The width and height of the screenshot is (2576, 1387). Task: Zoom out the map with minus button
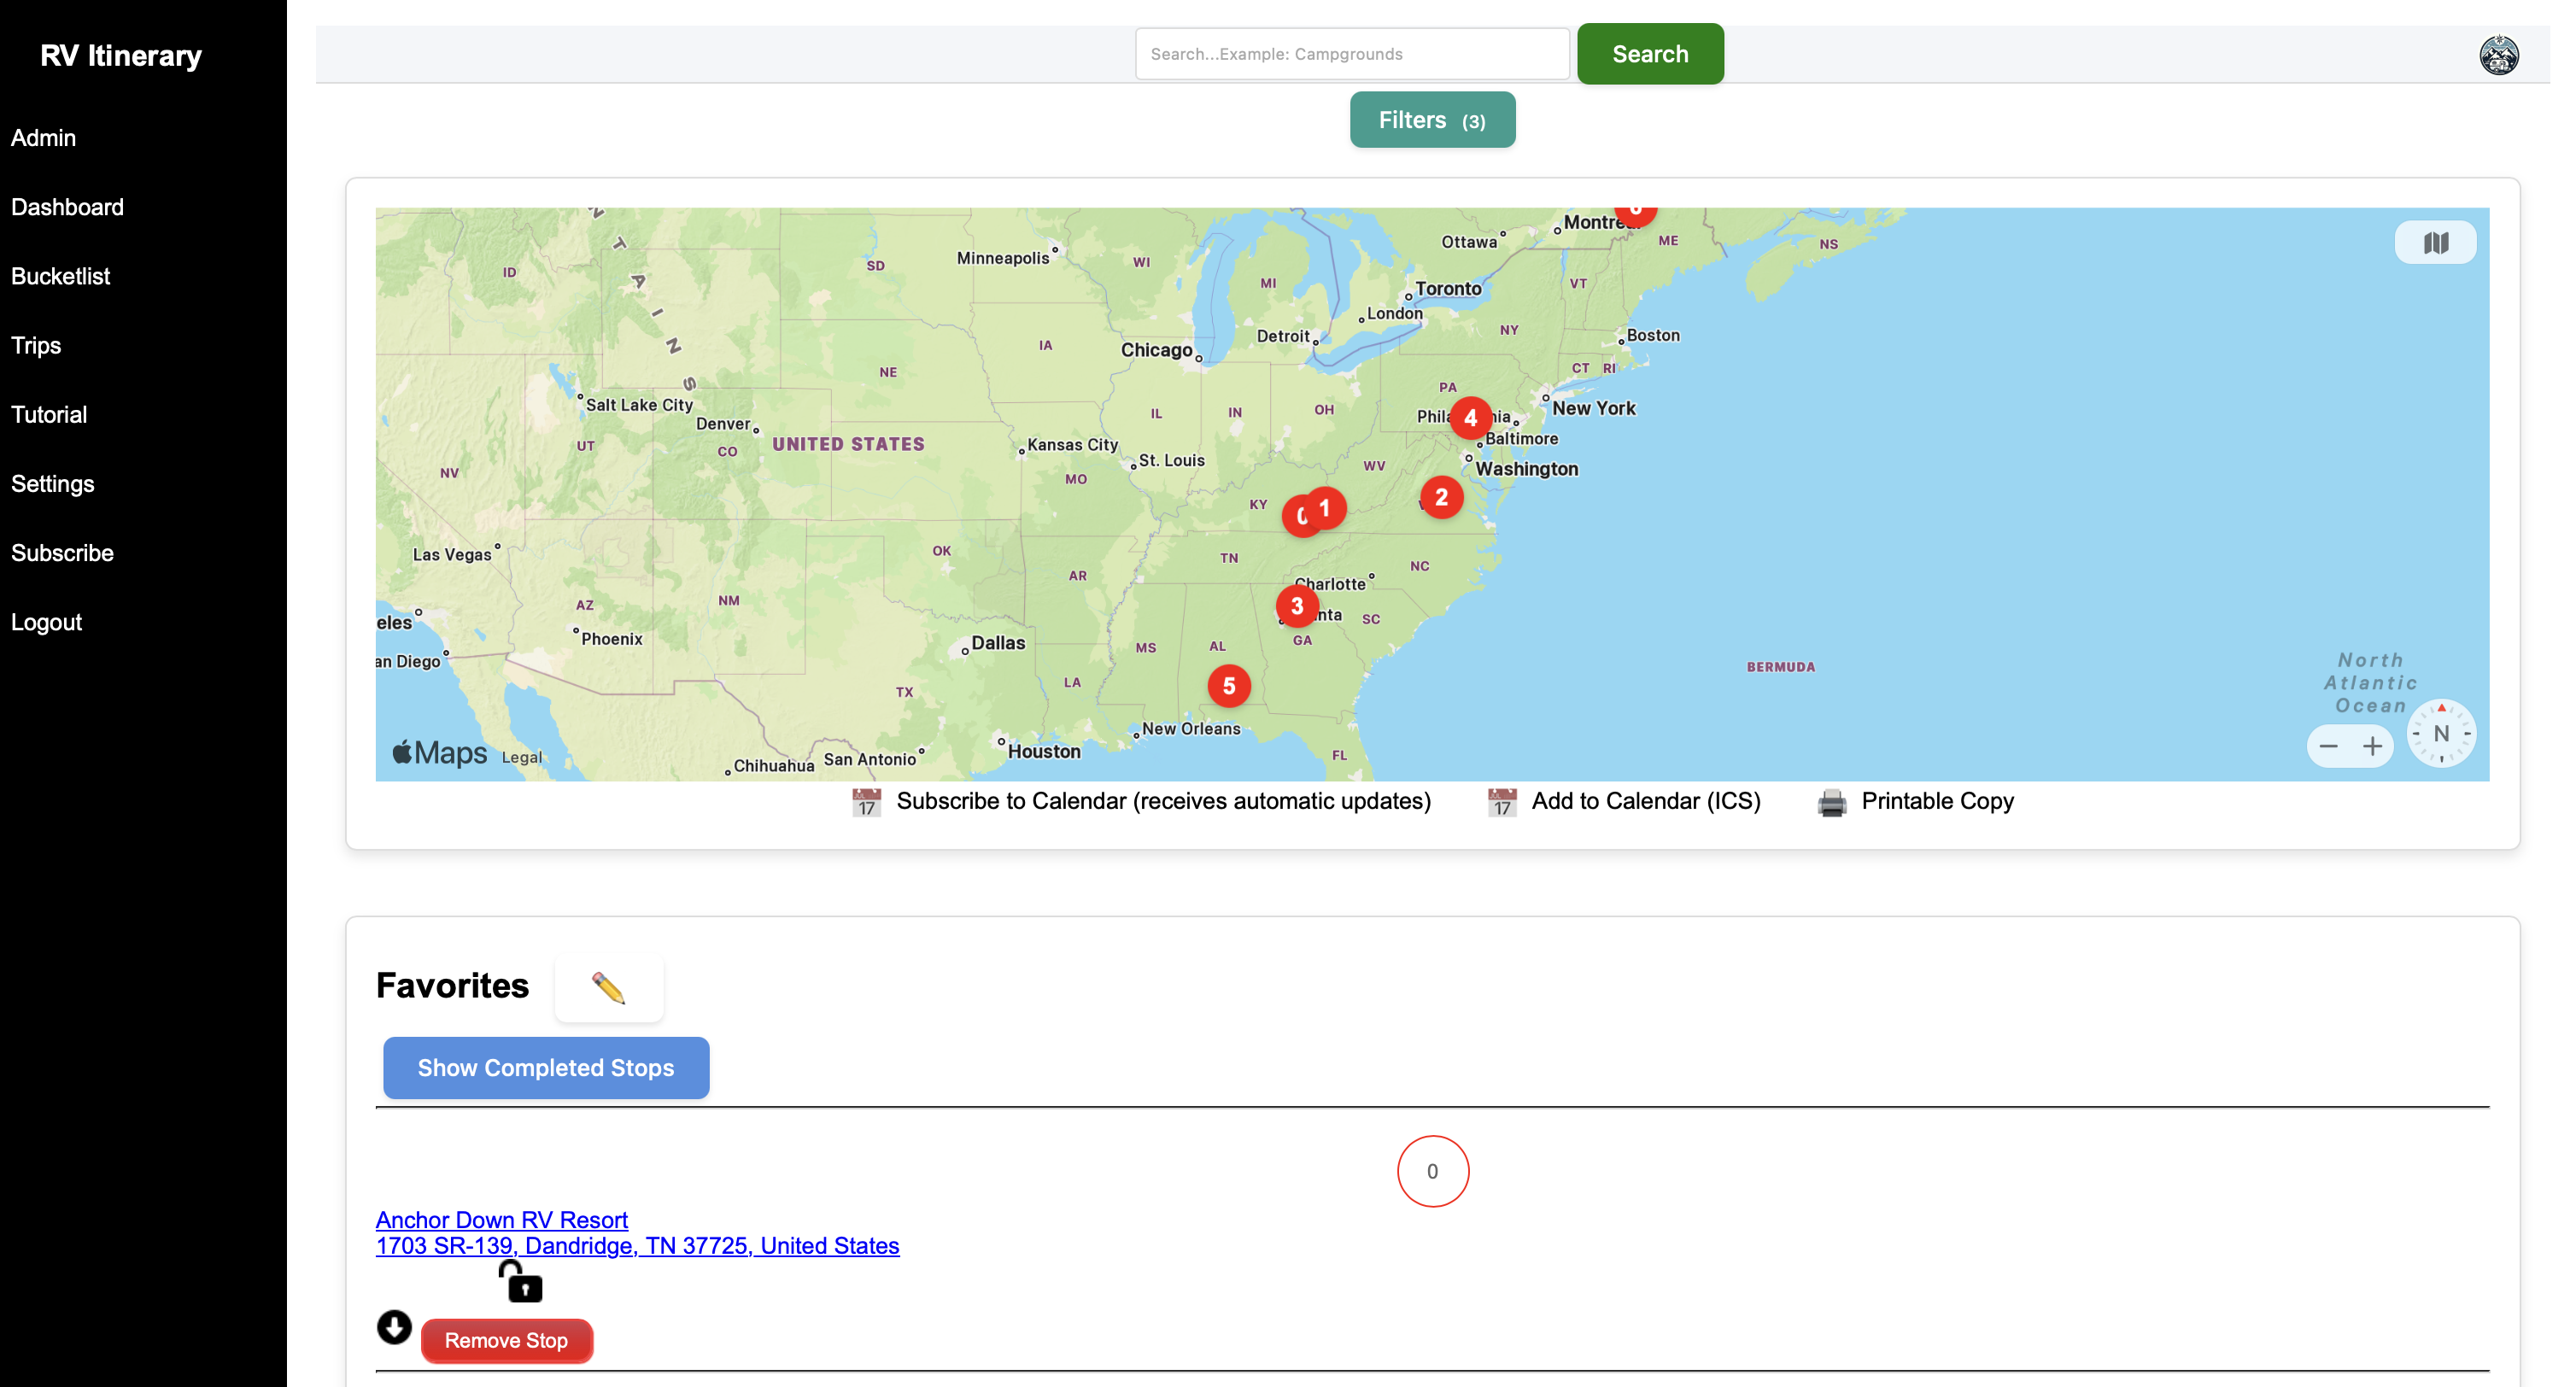point(2328,747)
